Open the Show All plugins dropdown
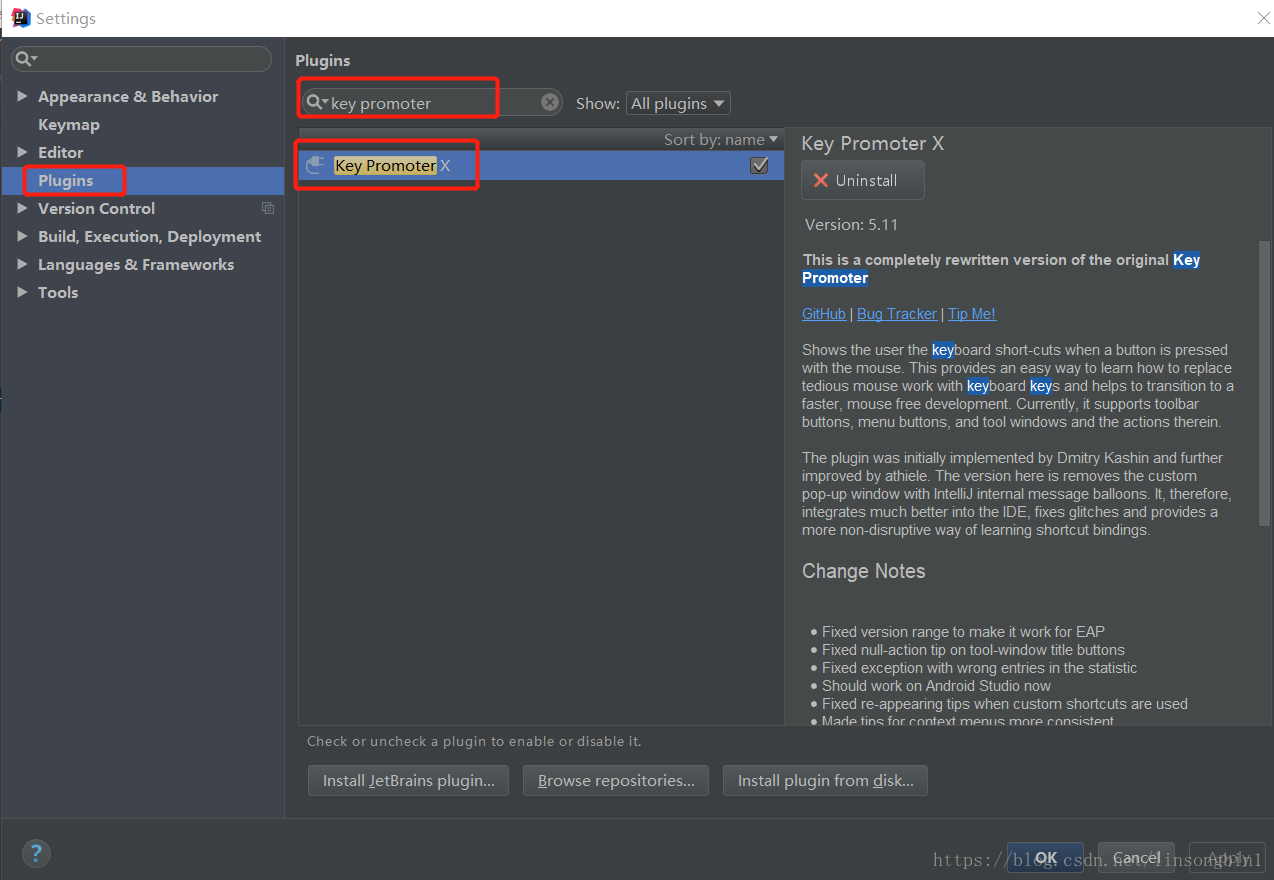 (x=677, y=103)
